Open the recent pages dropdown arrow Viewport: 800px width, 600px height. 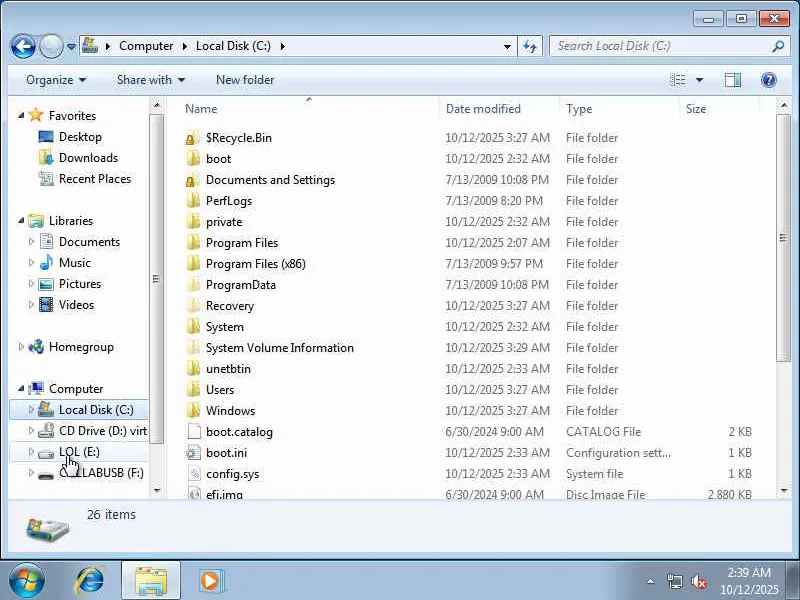coord(71,46)
